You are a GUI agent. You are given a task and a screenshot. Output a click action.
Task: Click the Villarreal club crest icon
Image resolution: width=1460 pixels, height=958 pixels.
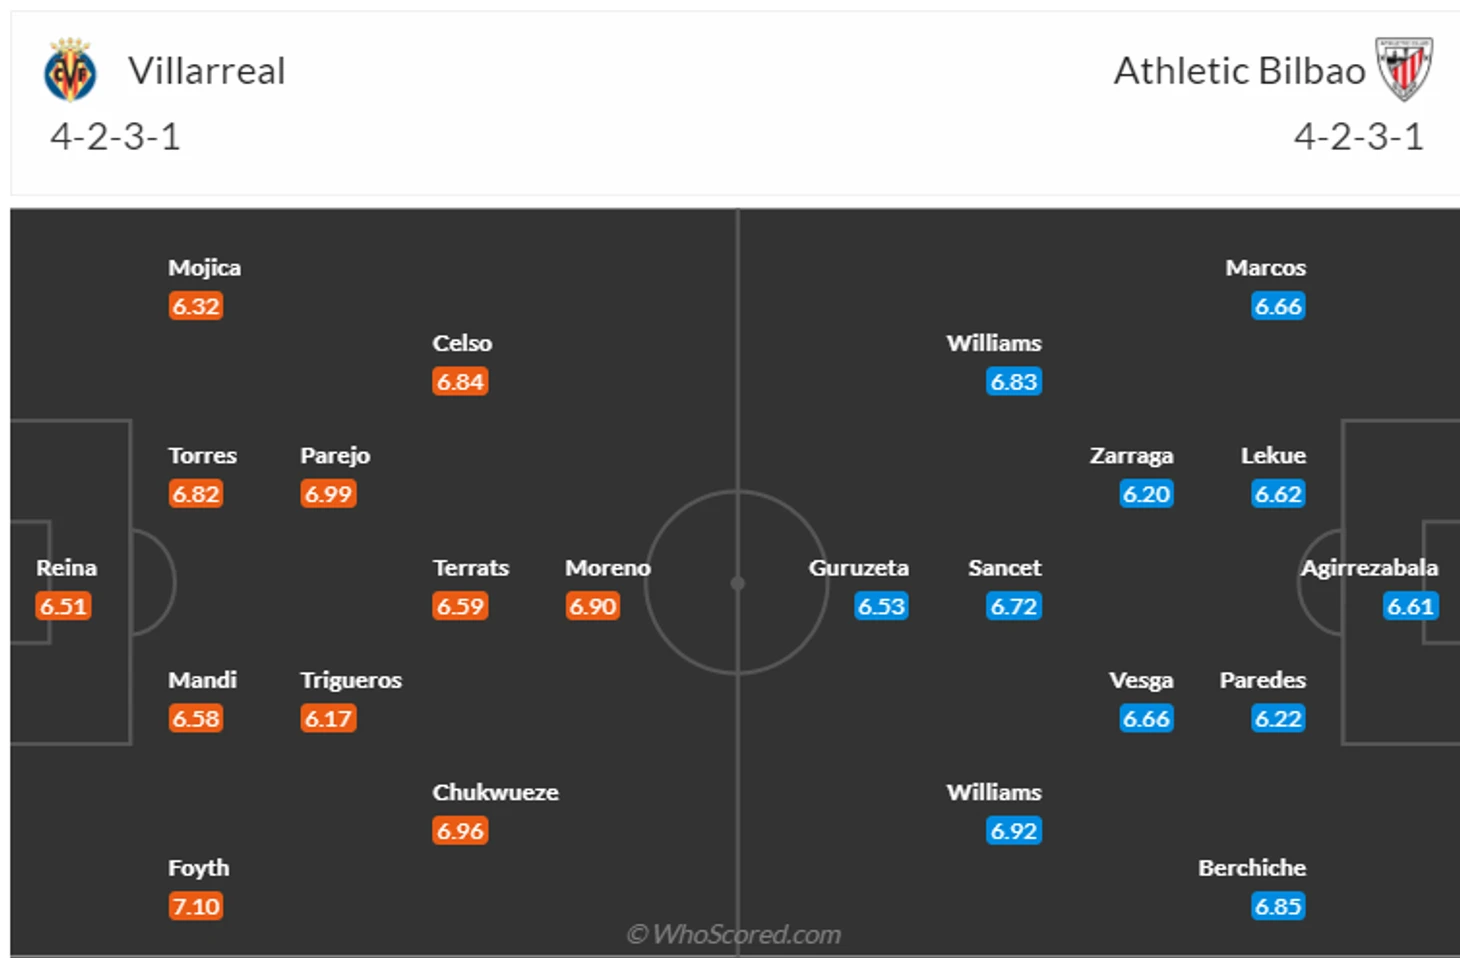coord(70,71)
